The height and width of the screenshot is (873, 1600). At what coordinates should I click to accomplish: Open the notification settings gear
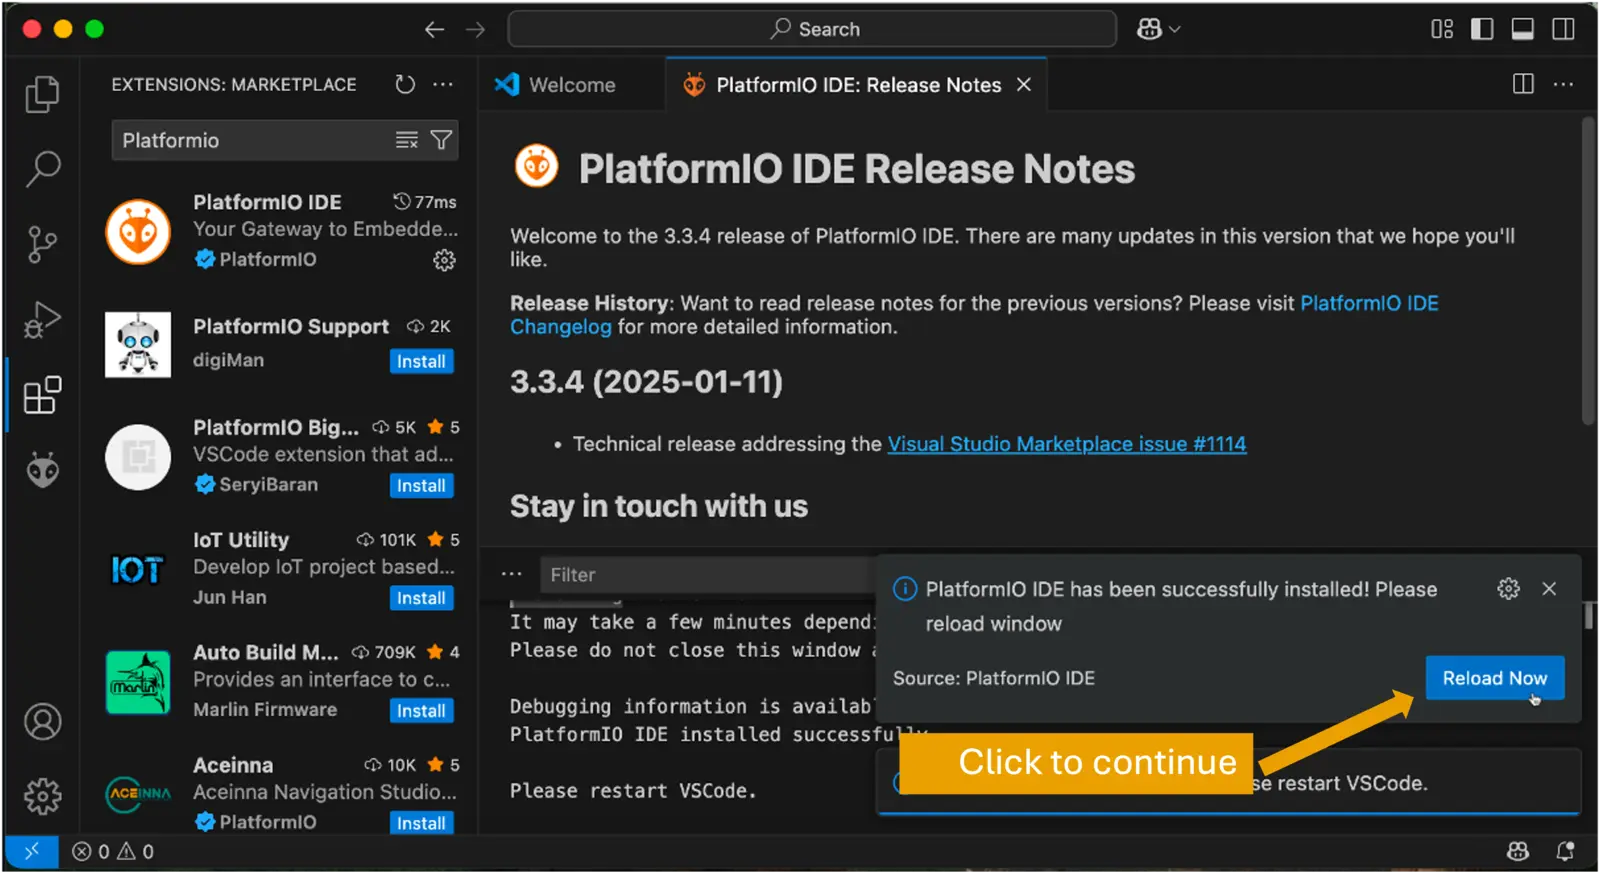point(1508,589)
